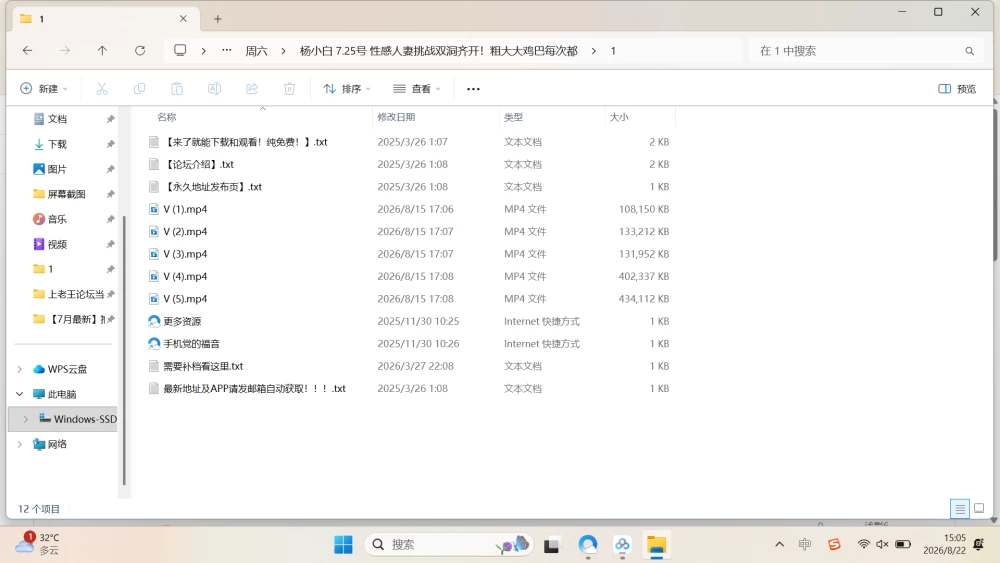1000x563 pixels.
Task: Toggle the preview pane button 预览
Action: tap(957, 89)
